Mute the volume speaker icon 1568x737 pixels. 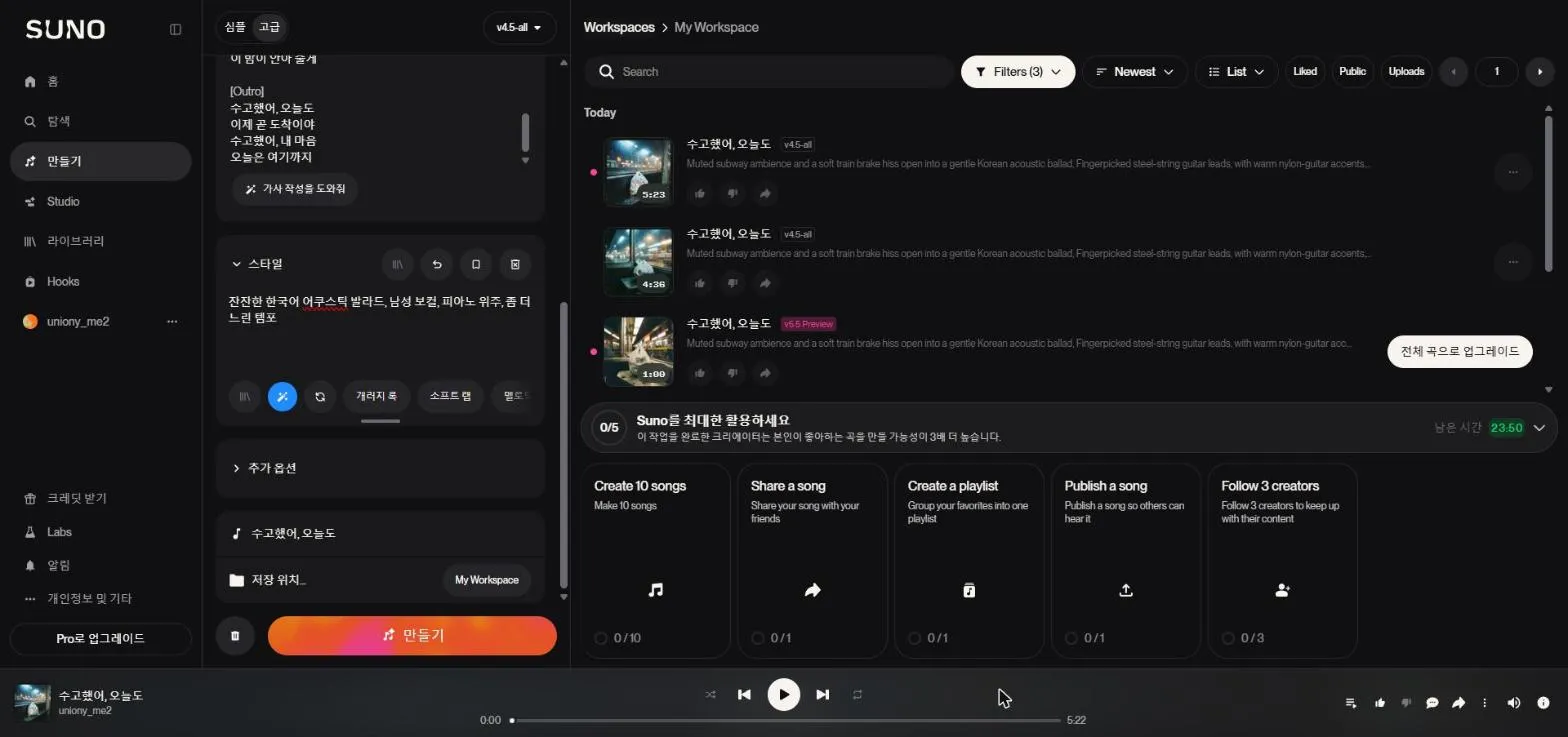point(1513,703)
